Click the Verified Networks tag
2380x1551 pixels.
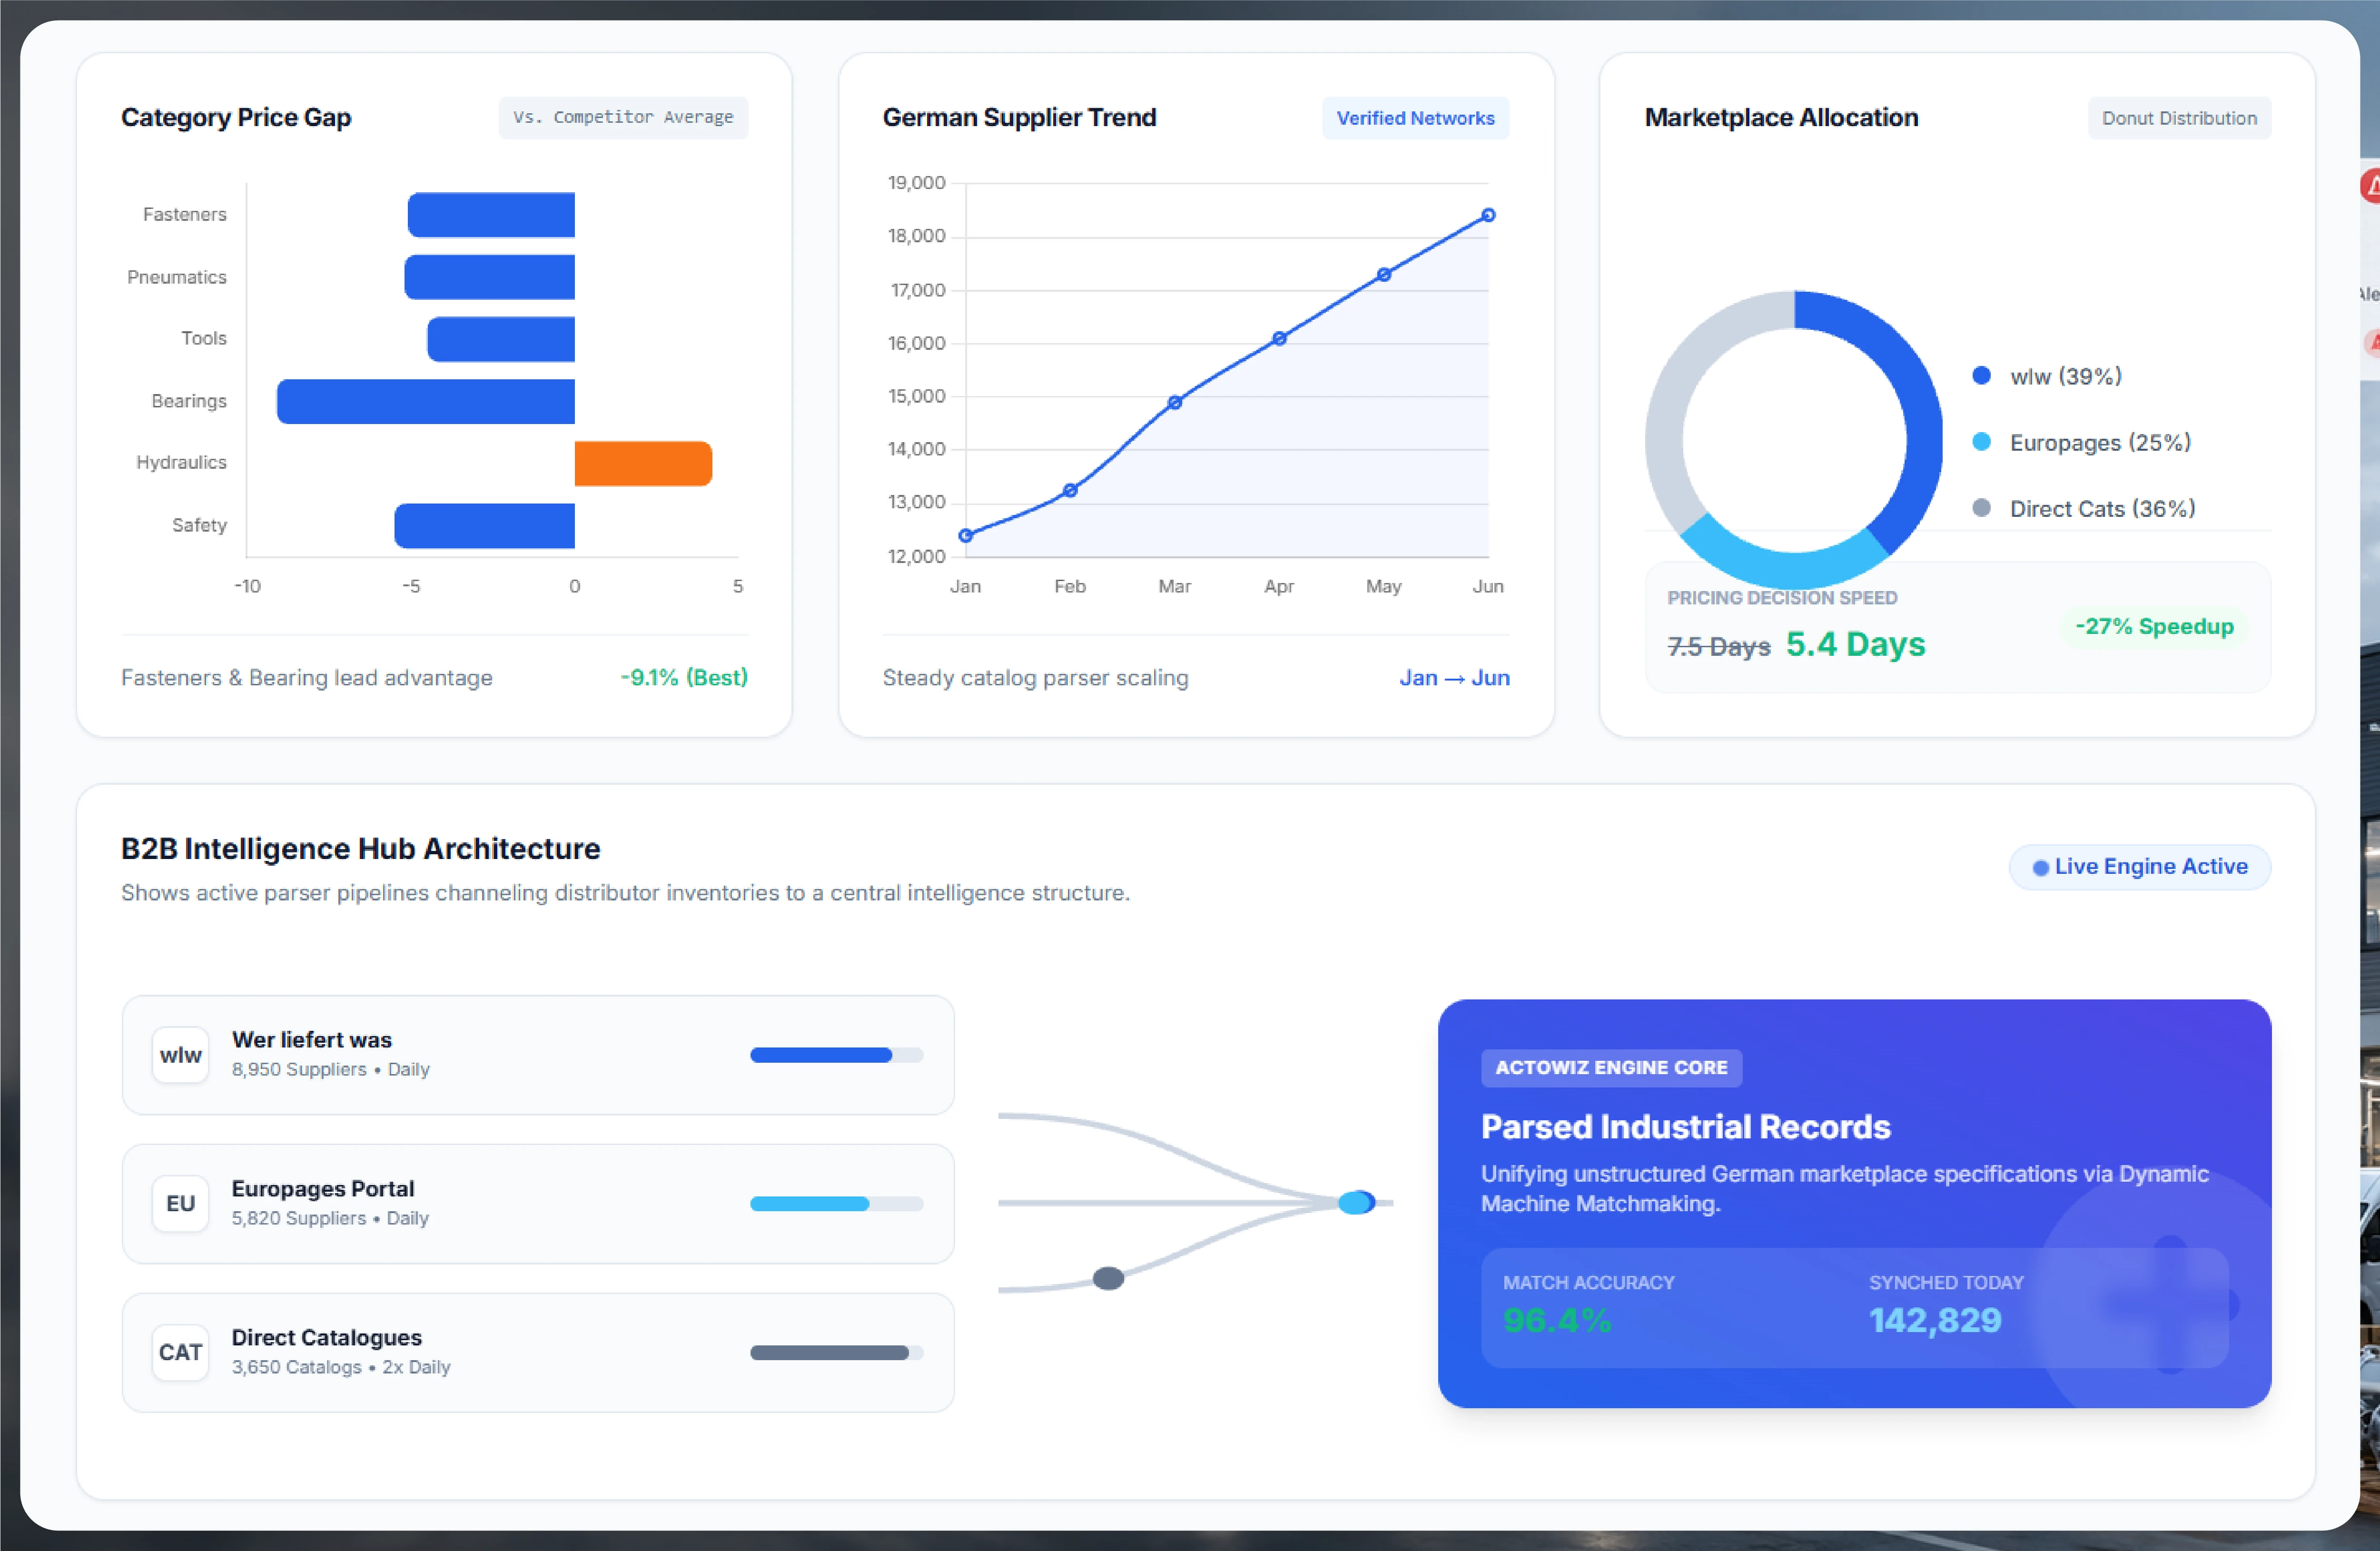click(x=1415, y=118)
